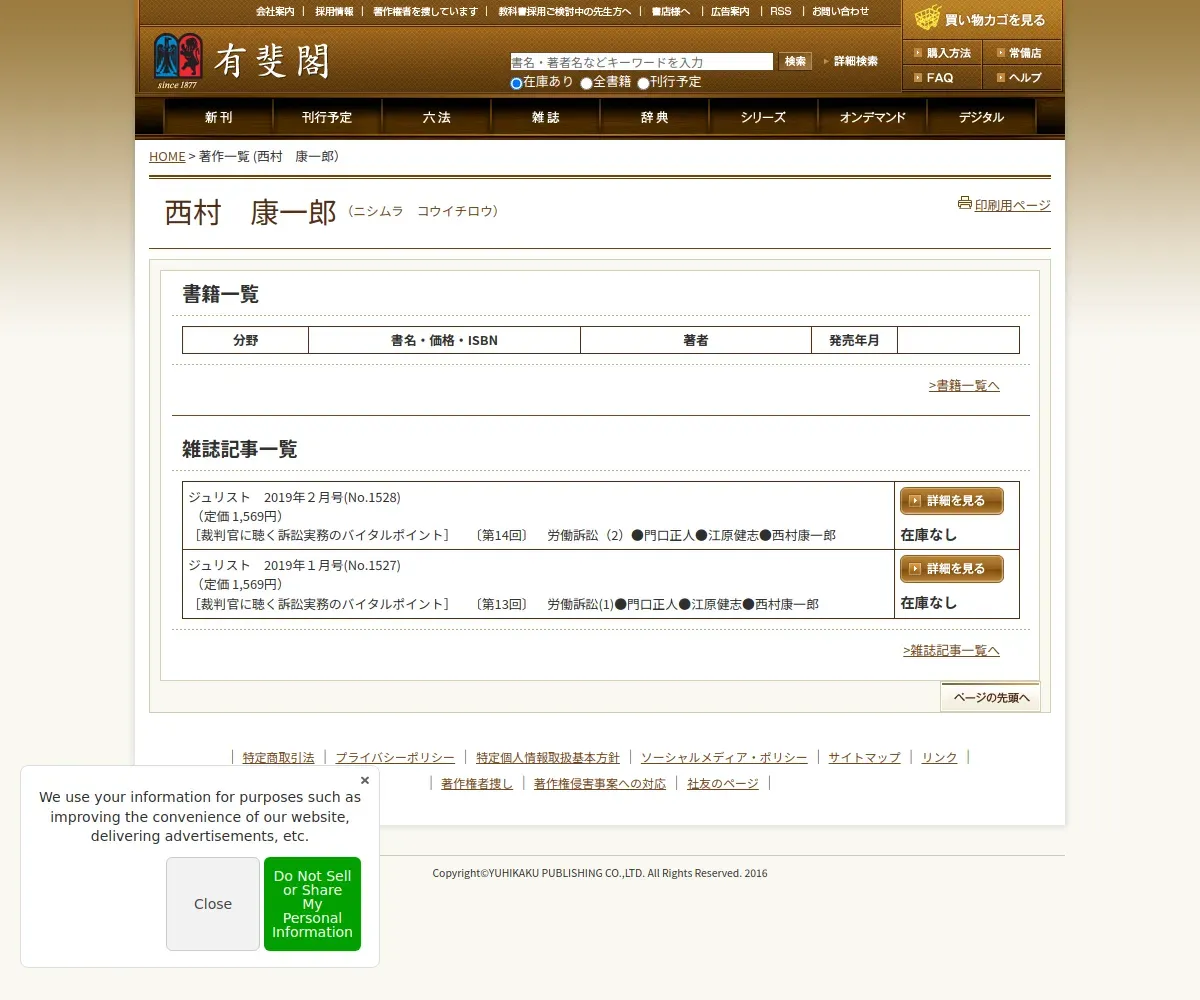Select the 全書籍 radio button
Viewport: 1200px width, 1000px height.
click(x=586, y=83)
